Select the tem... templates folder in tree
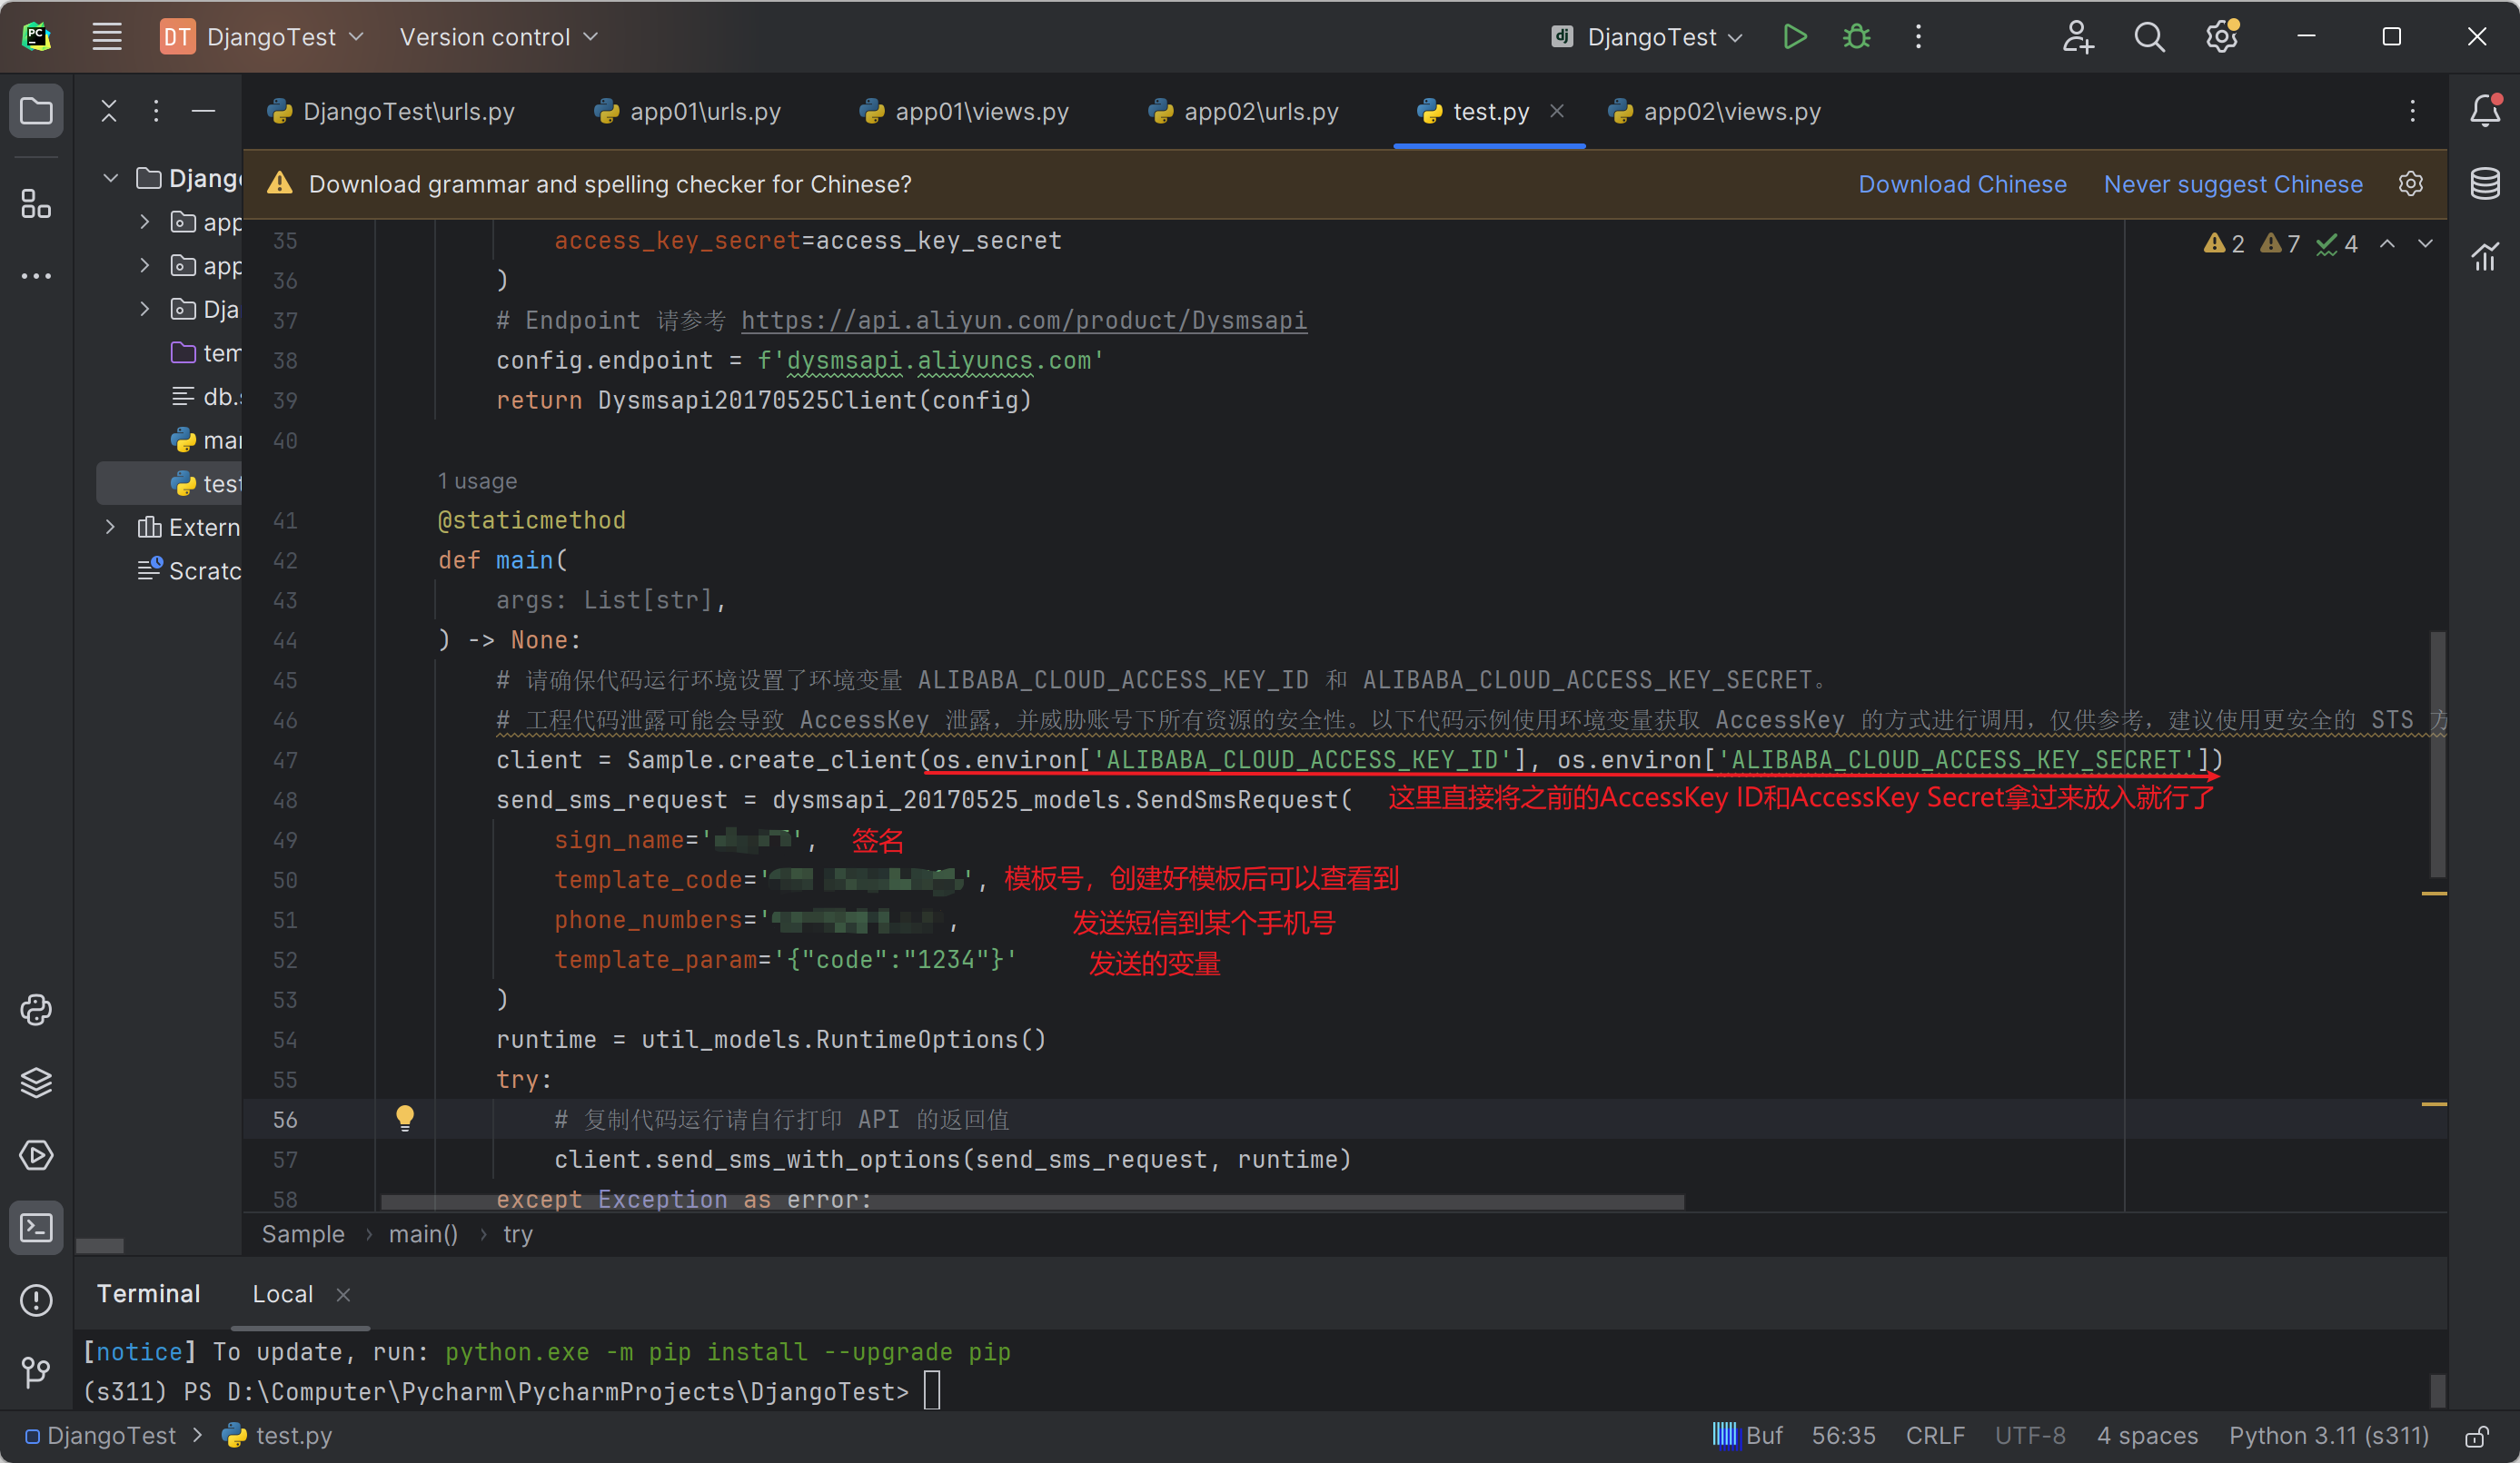The width and height of the screenshot is (2520, 1463). click(x=206, y=353)
